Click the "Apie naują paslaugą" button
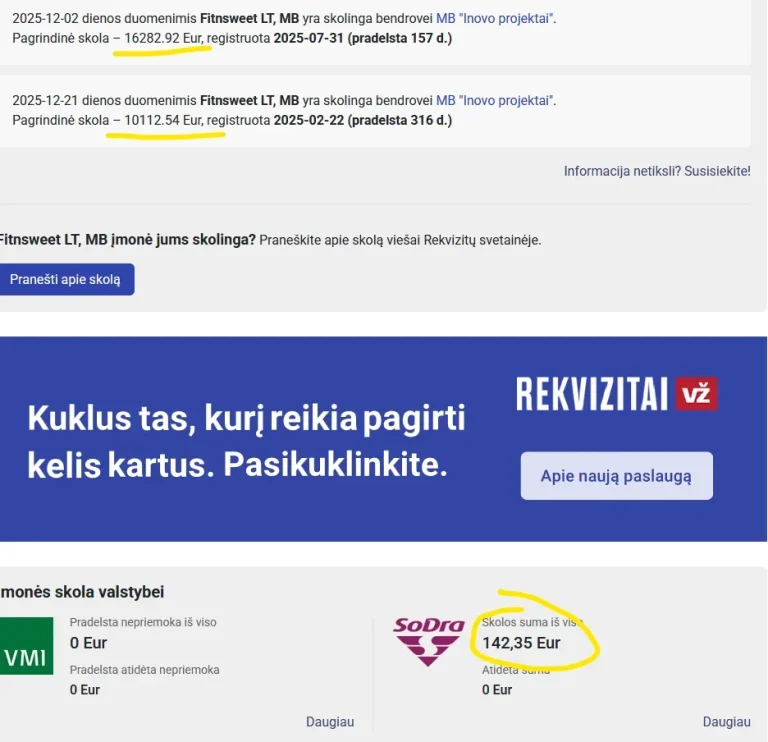 (x=617, y=476)
